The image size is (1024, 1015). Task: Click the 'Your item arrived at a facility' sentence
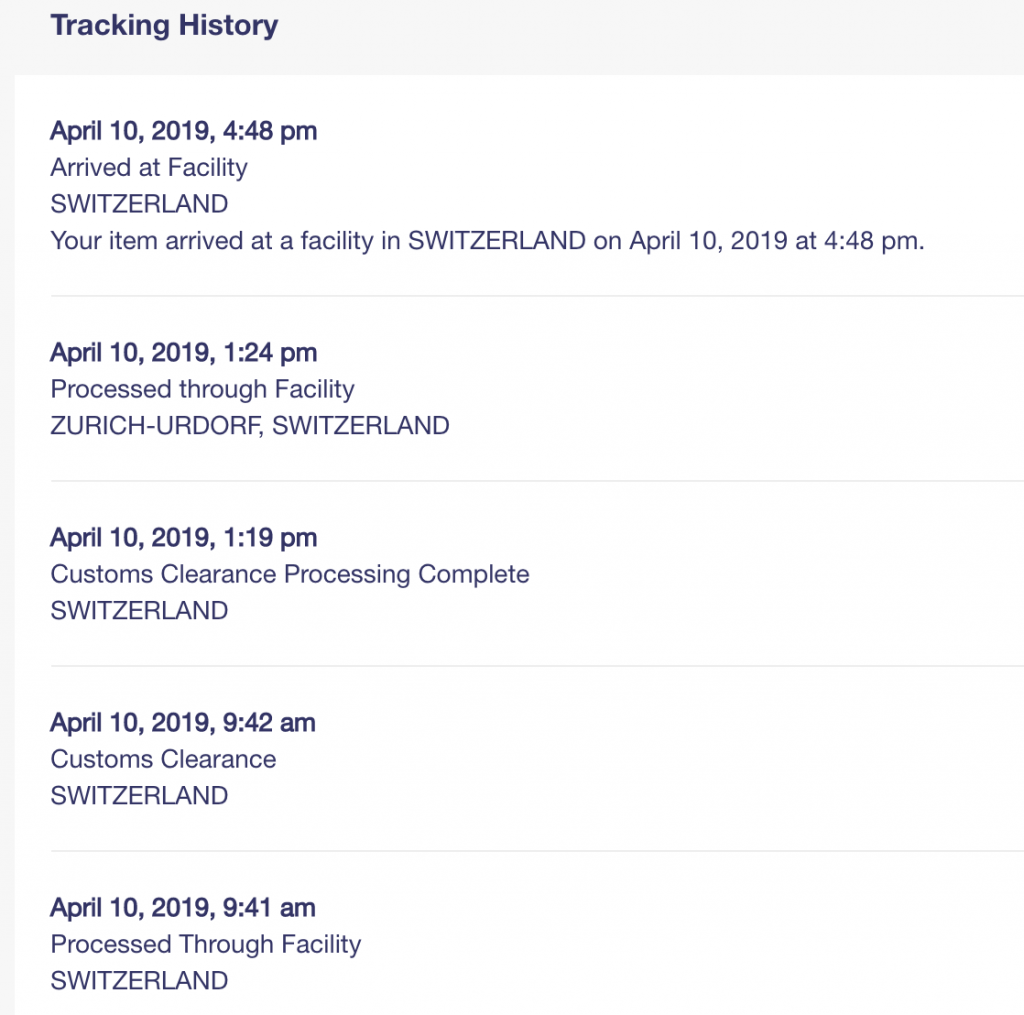point(487,241)
